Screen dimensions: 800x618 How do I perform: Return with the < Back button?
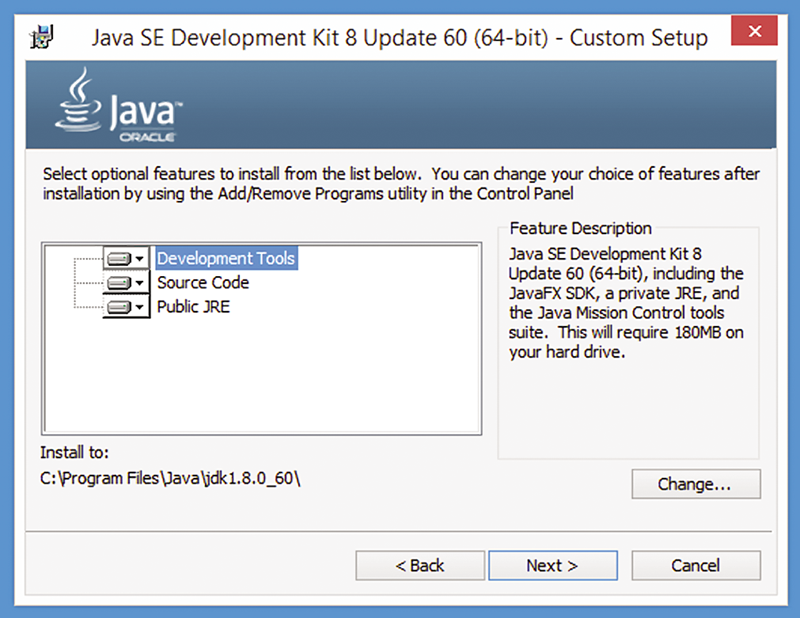point(420,565)
